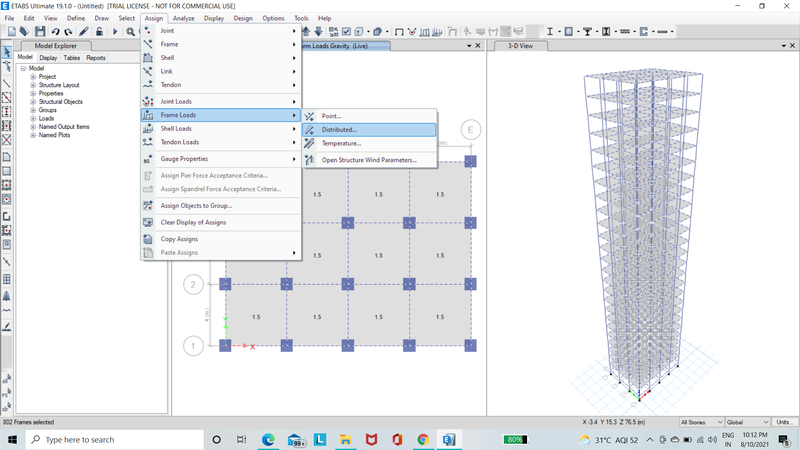Open Google Chrome from taskbar

coord(422,439)
